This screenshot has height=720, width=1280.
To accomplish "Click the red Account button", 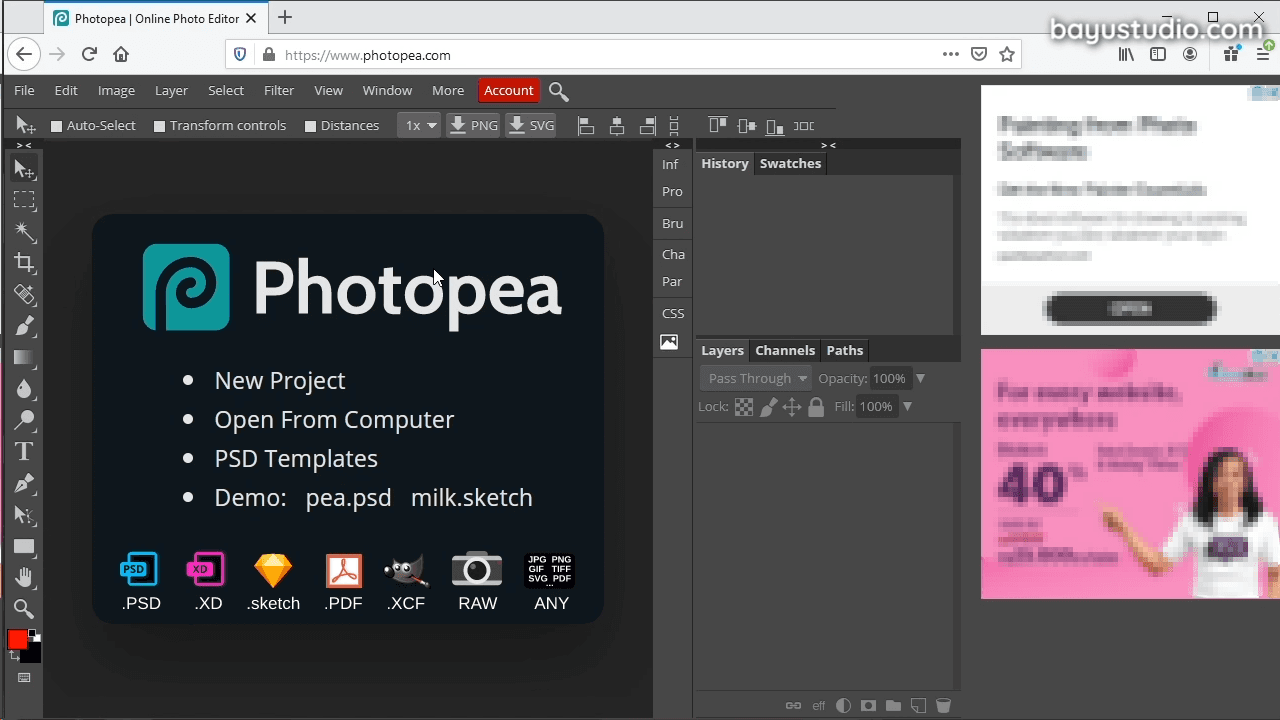I will (509, 90).
